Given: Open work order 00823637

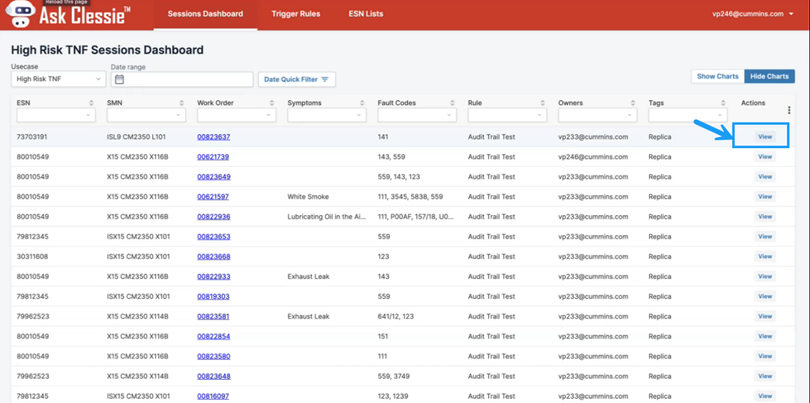Looking at the screenshot, I should pyautogui.click(x=213, y=137).
